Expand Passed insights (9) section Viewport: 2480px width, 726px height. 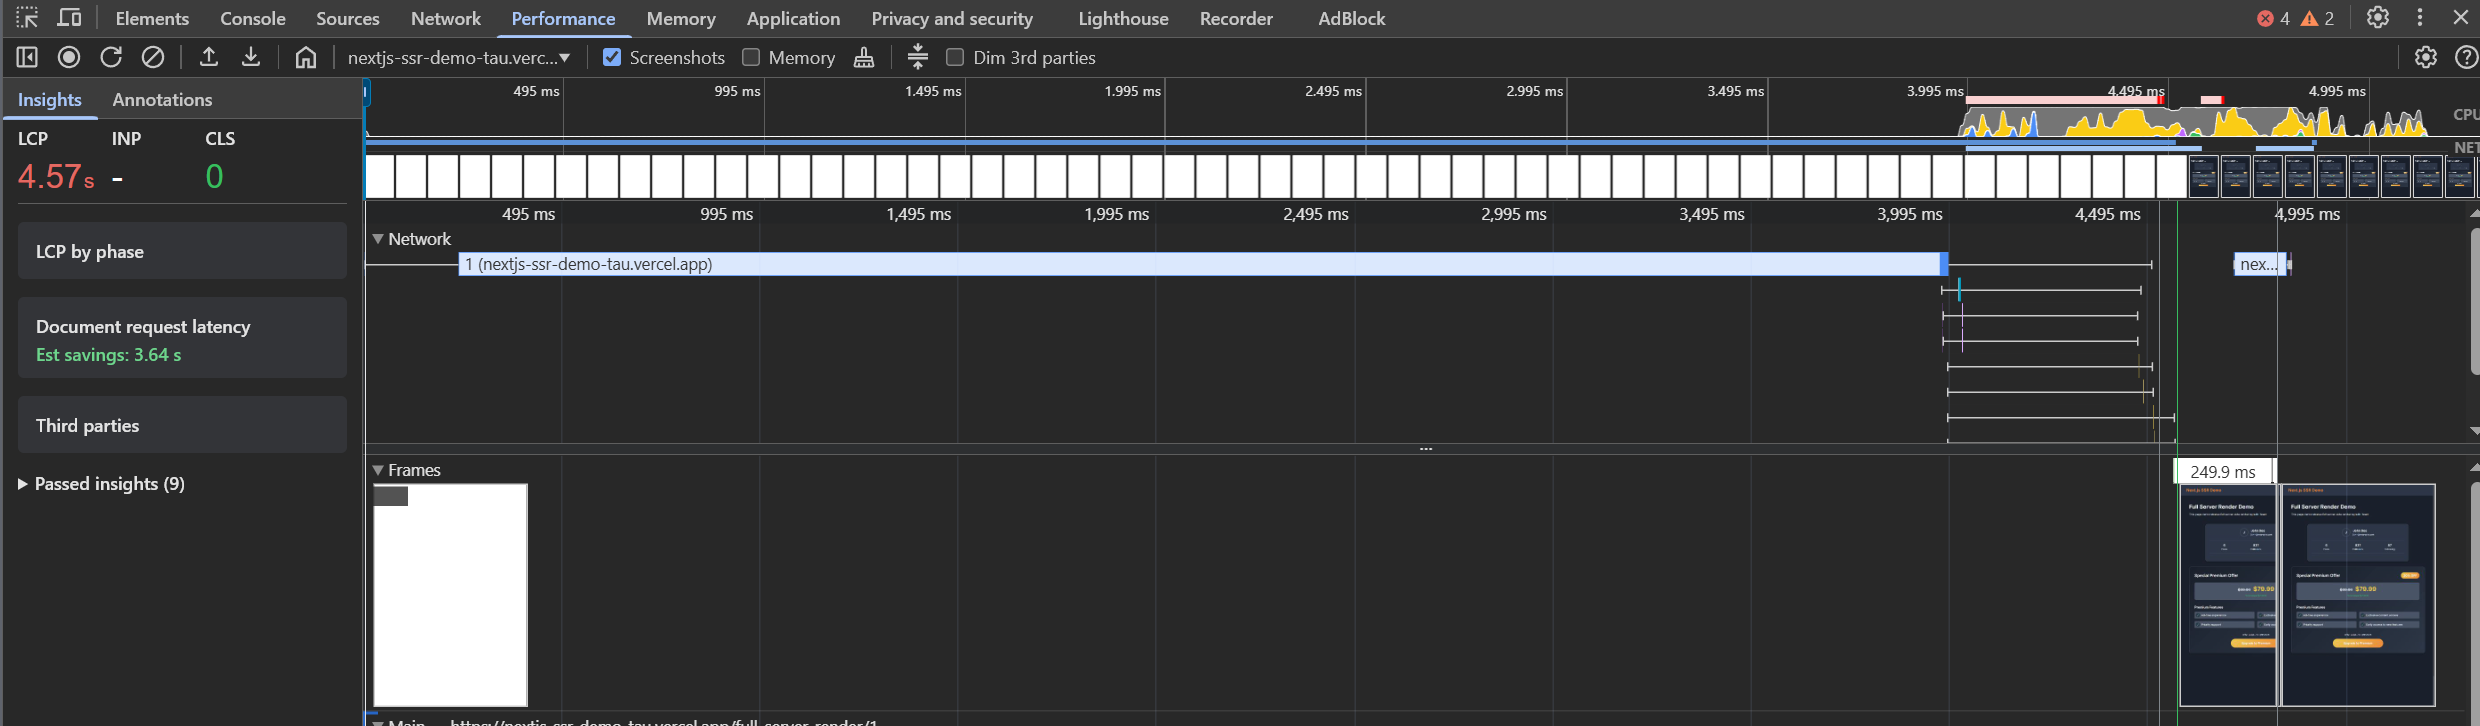coord(101,484)
